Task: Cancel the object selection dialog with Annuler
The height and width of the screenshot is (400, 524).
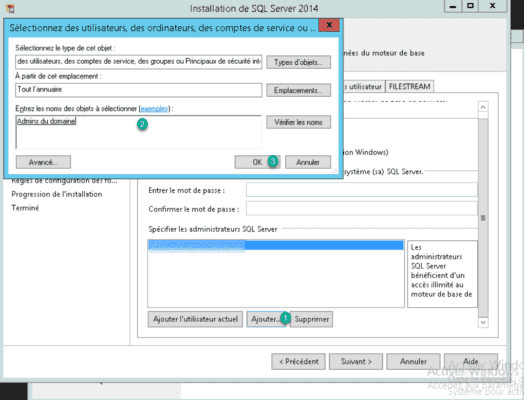Action: click(308, 162)
